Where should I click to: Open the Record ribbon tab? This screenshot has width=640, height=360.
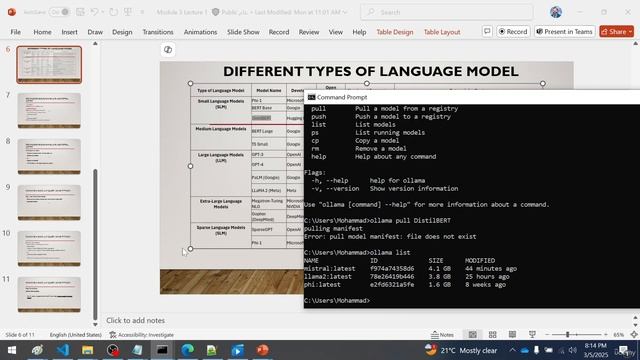click(x=279, y=32)
